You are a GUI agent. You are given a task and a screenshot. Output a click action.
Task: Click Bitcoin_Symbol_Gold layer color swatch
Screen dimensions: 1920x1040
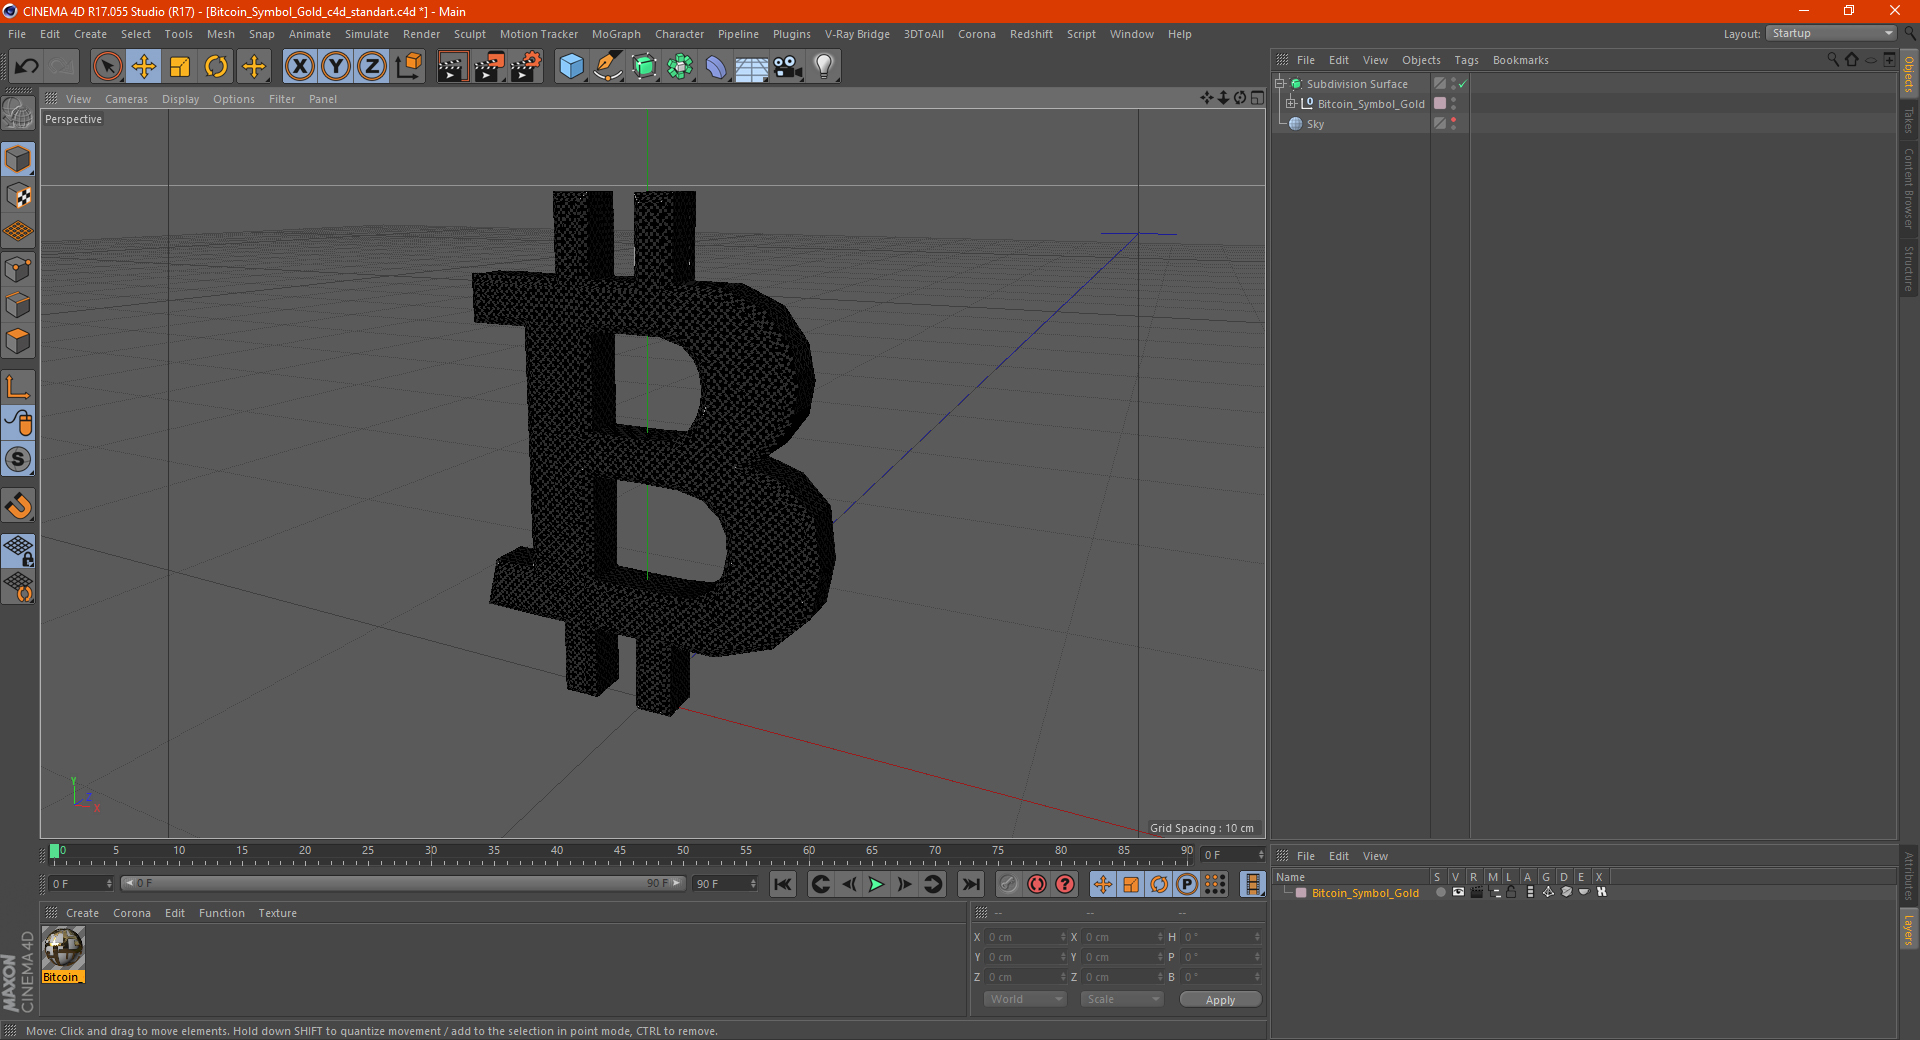(1440, 104)
